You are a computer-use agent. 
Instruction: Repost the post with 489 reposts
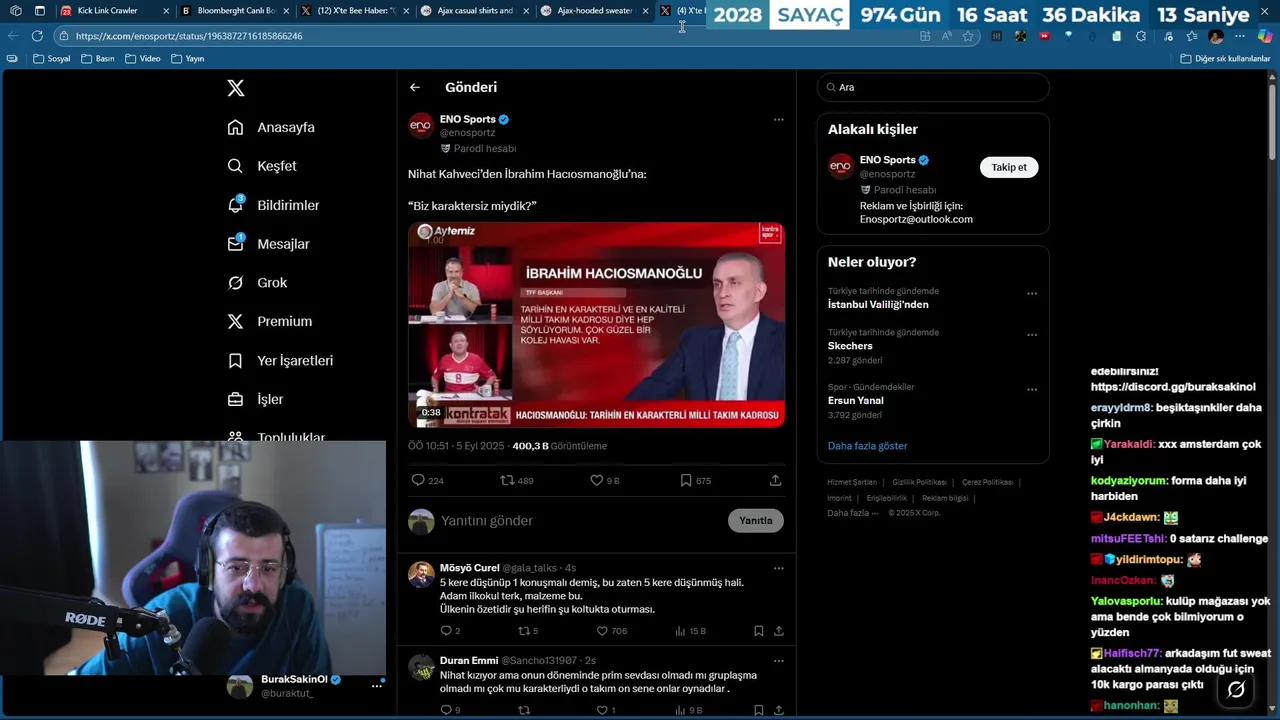(517, 480)
